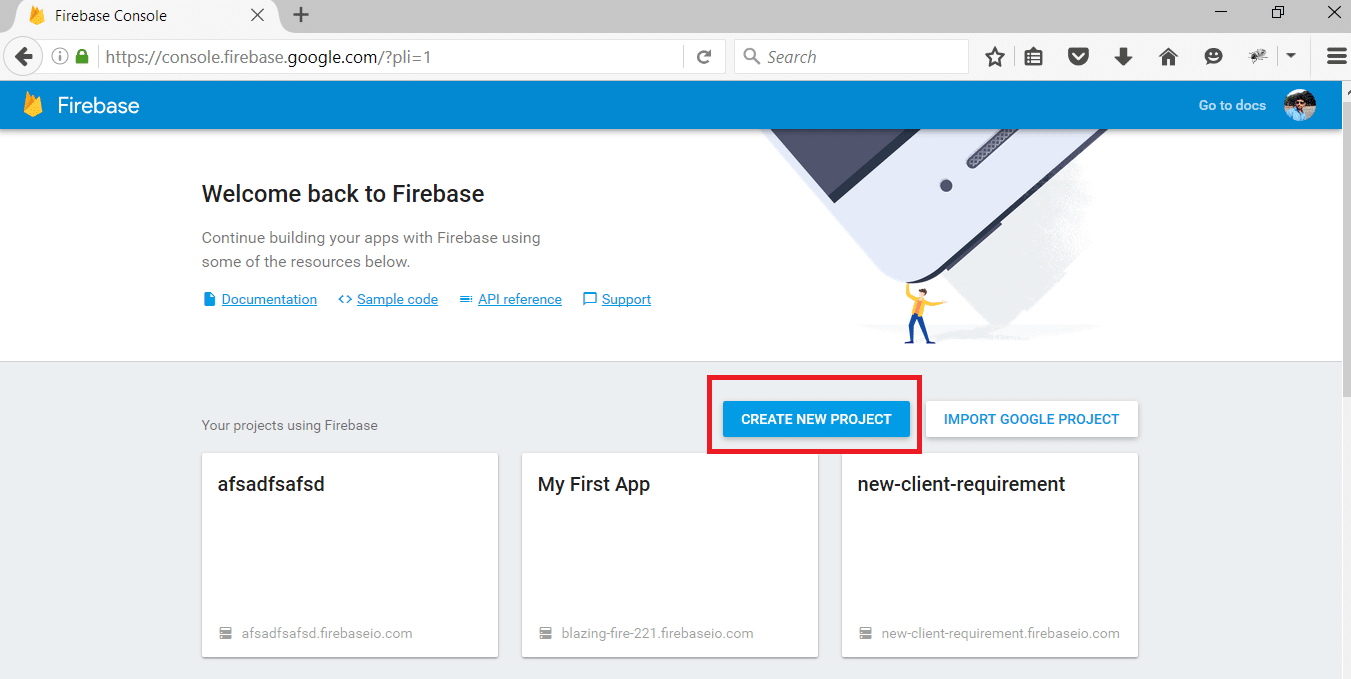
Task: Click the Import Google Project button
Action: point(1031,419)
